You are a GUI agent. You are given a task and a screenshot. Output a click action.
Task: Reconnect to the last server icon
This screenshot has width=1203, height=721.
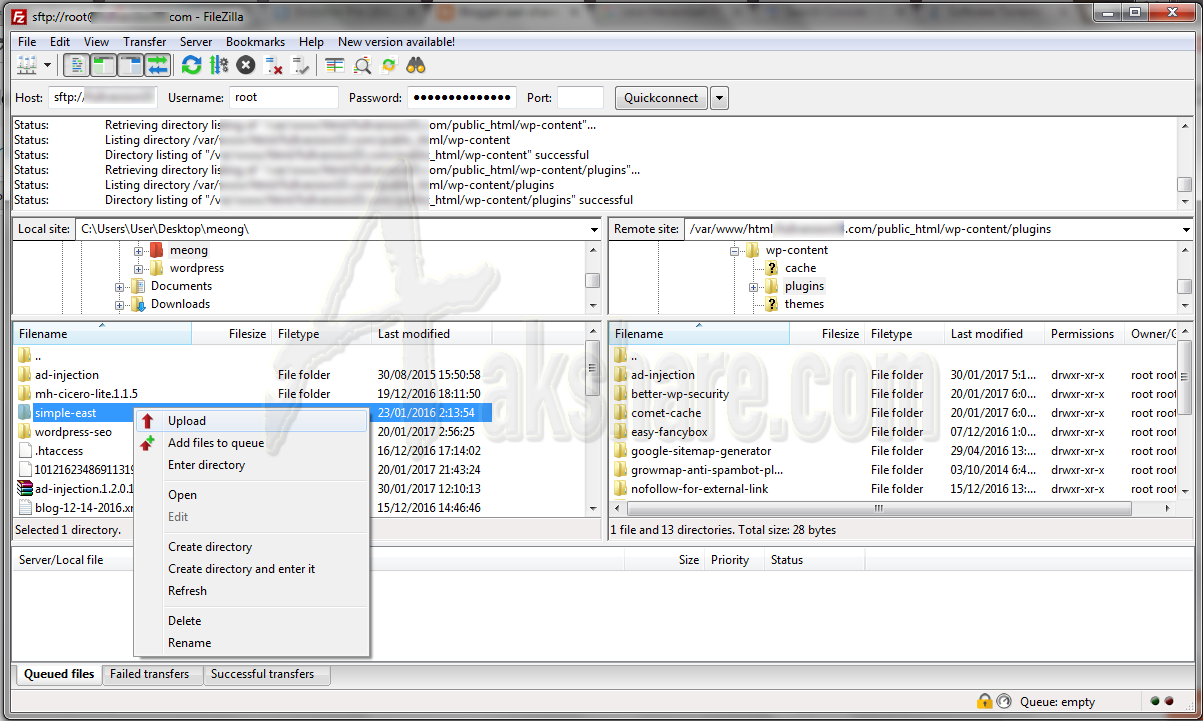tap(301, 66)
